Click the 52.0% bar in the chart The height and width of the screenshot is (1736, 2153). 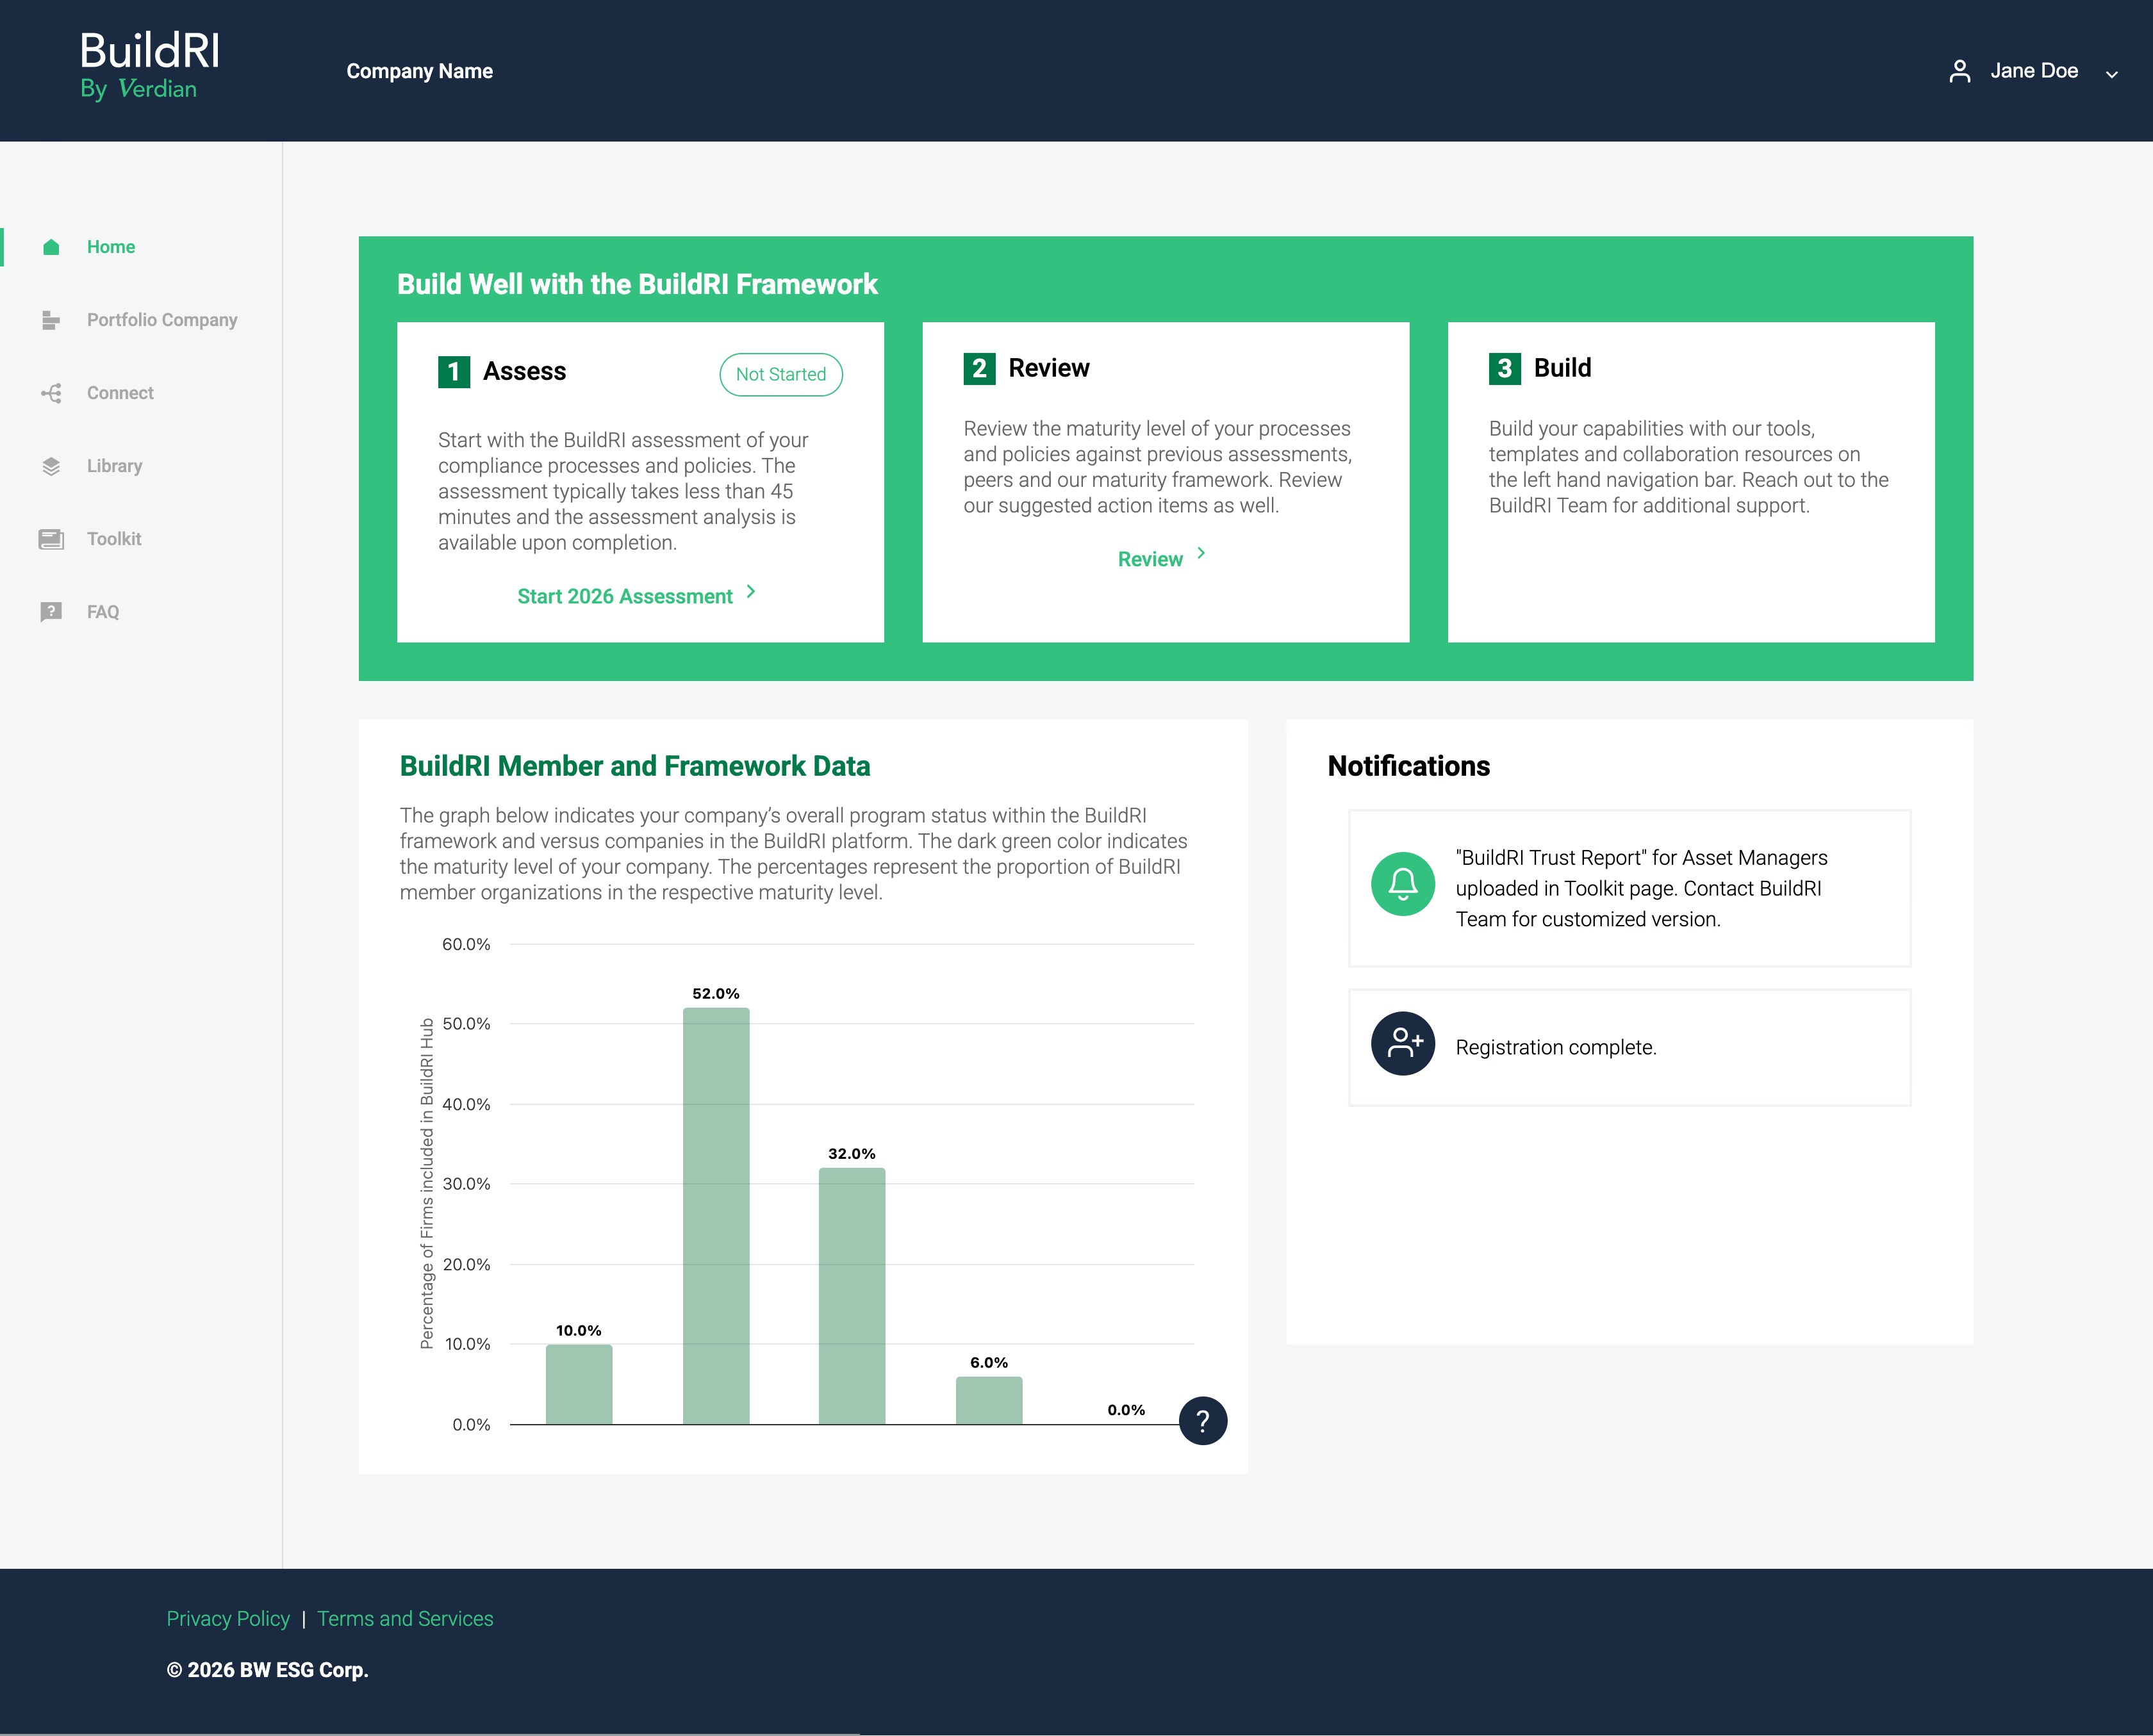point(716,1215)
